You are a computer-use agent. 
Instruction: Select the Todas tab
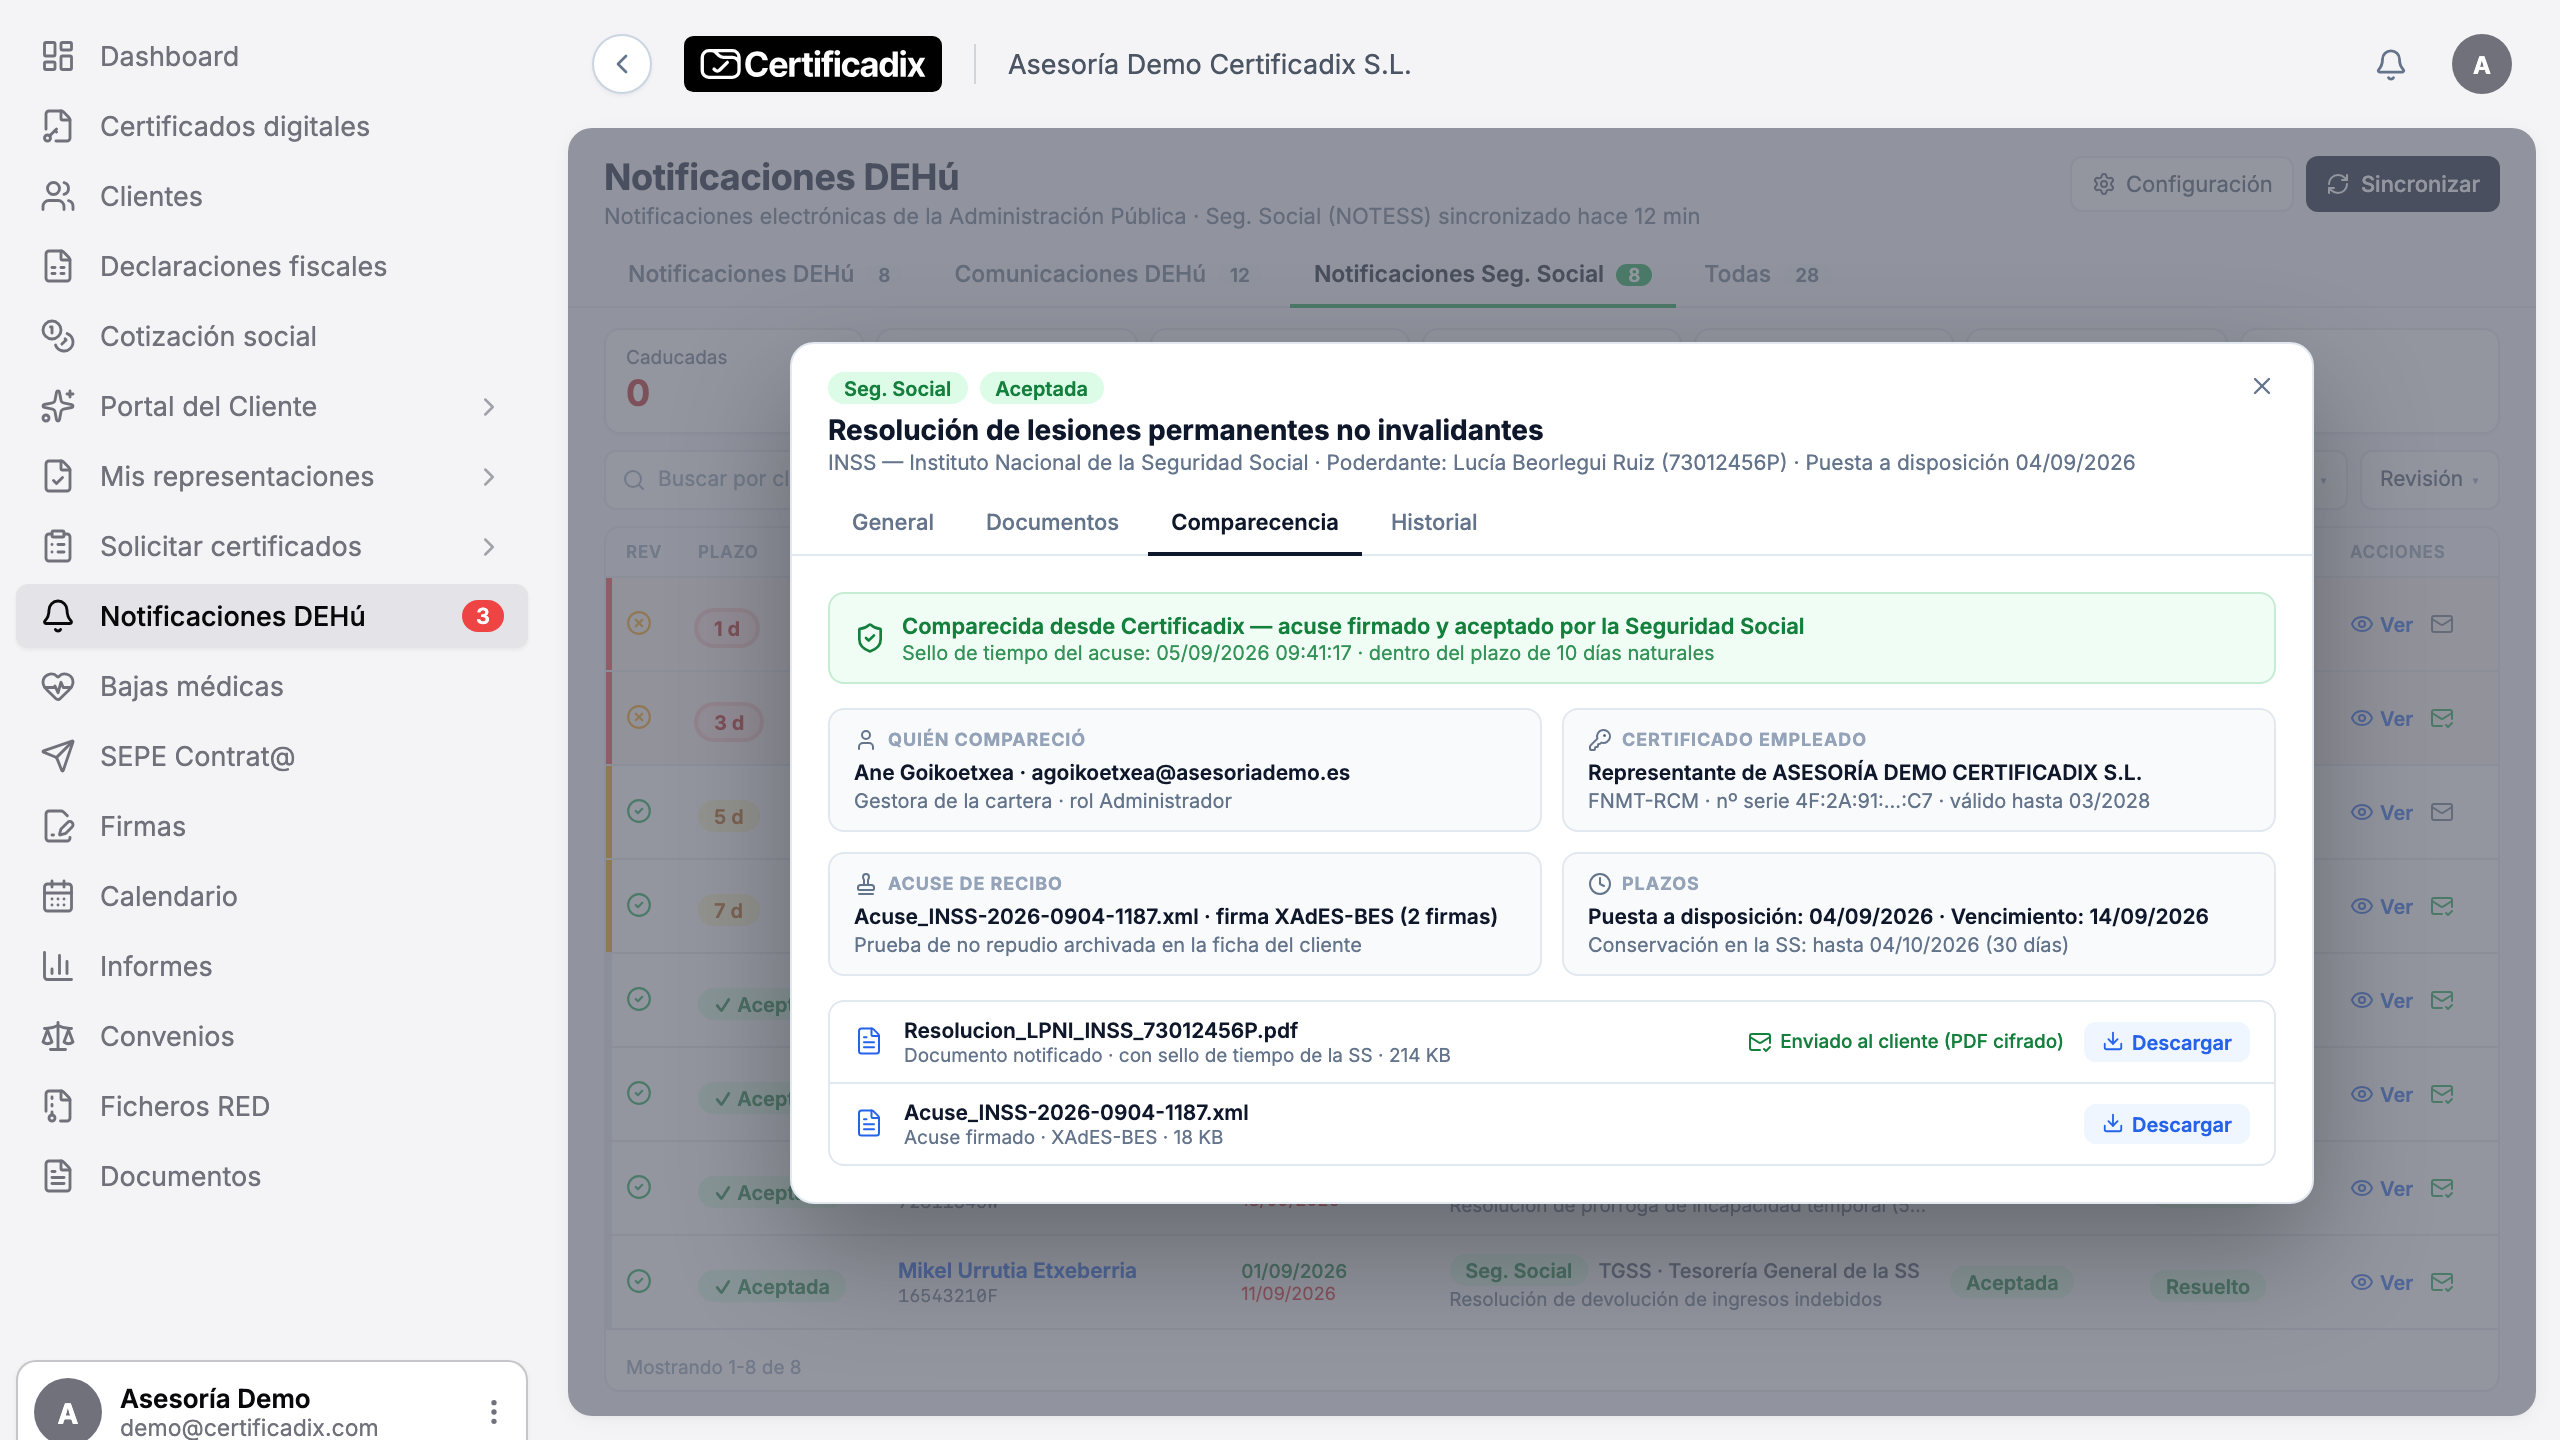click(1761, 274)
